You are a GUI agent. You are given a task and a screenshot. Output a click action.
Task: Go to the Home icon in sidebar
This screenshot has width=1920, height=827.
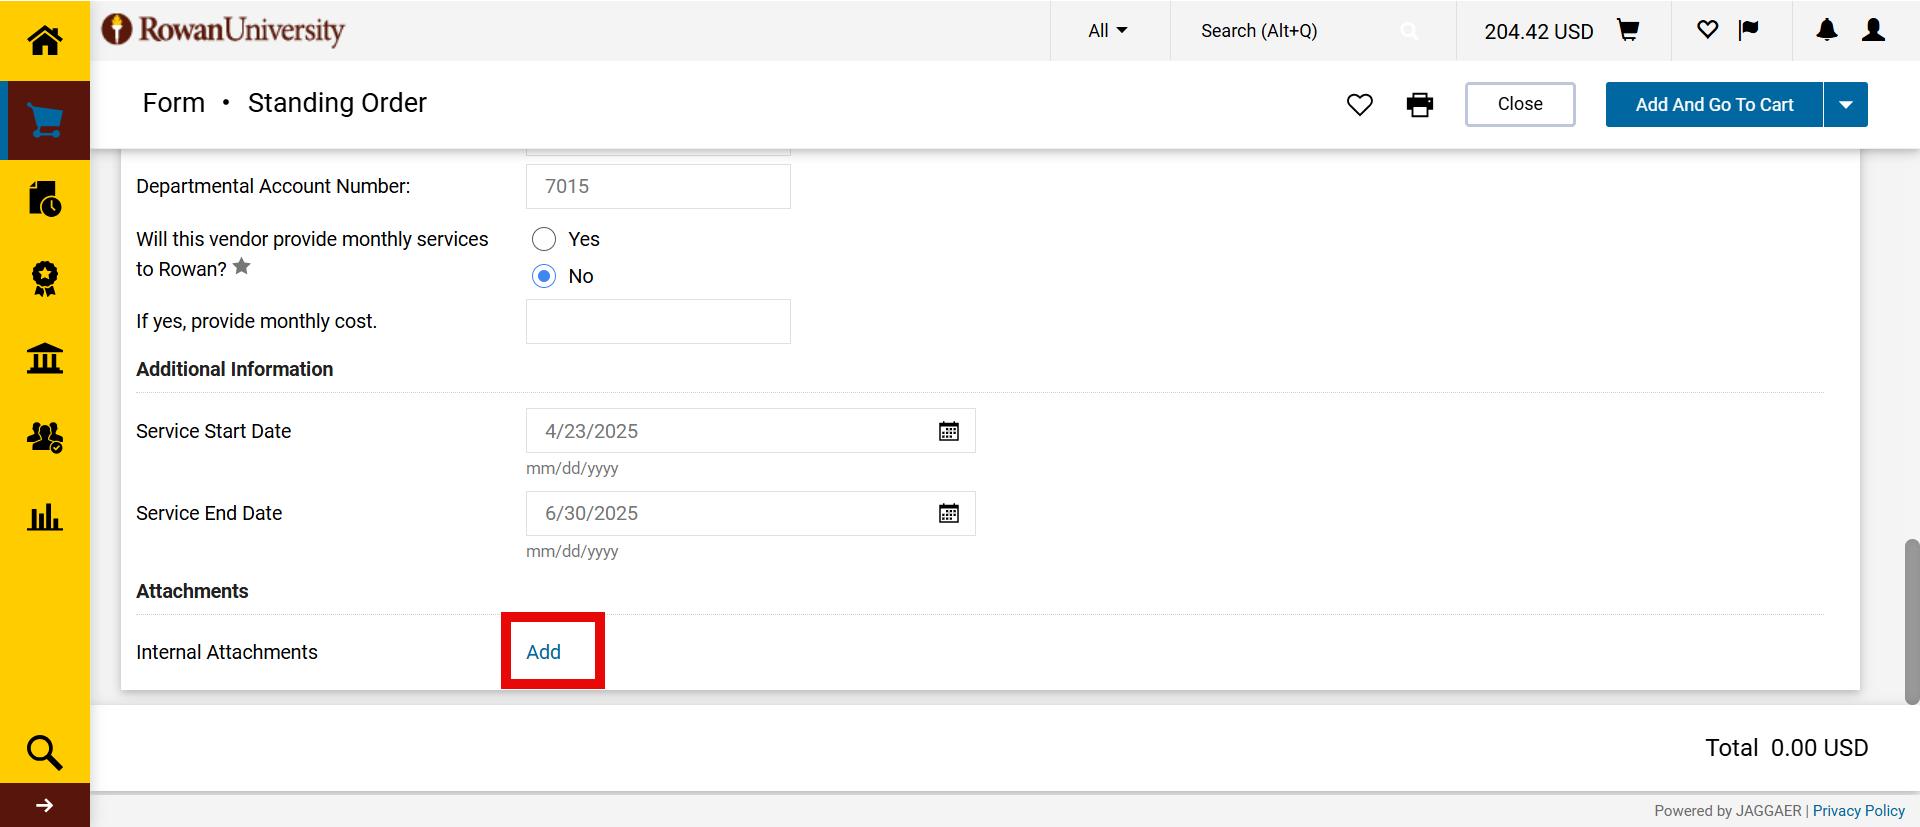(44, 40)
